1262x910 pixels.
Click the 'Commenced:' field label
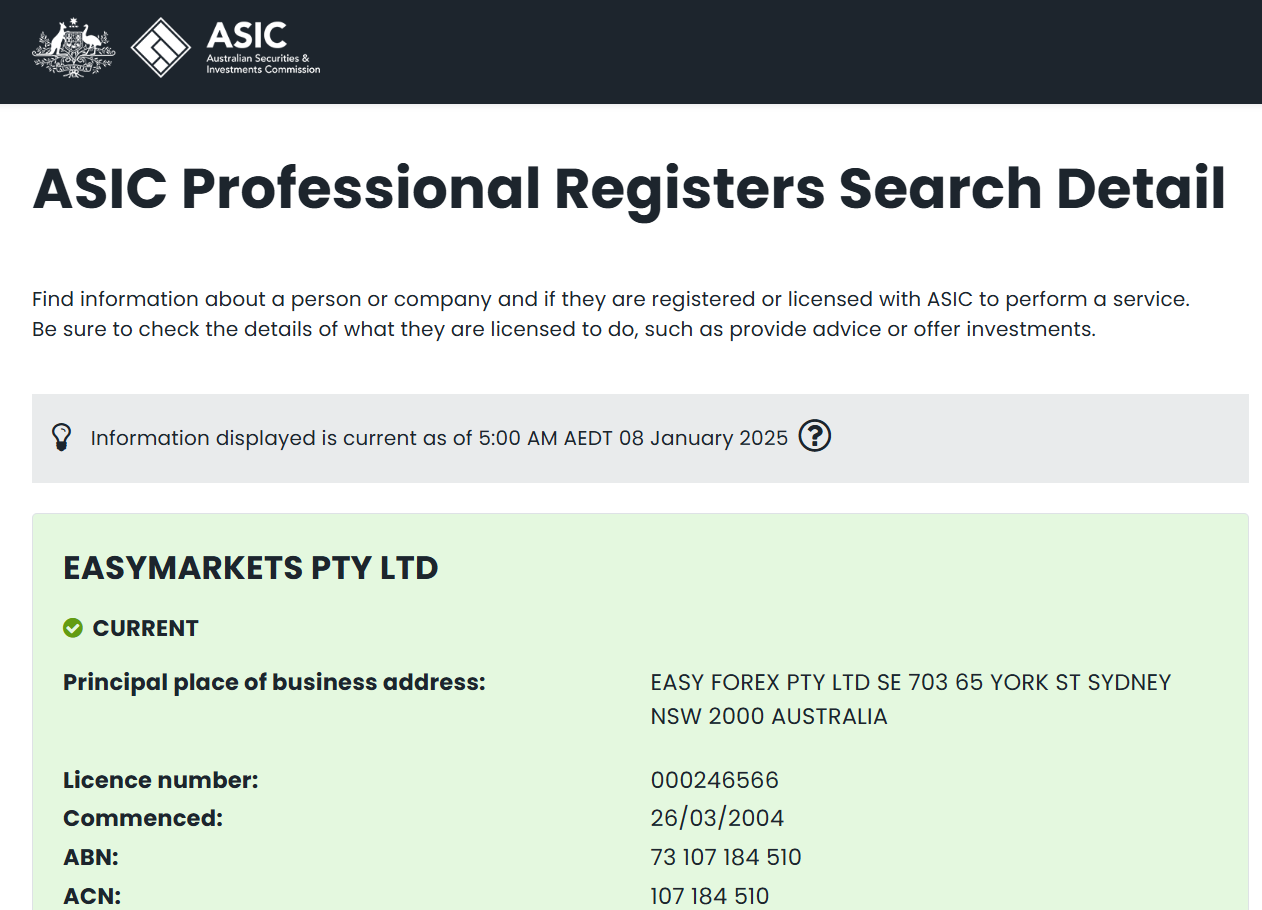(x=143, y=818)
